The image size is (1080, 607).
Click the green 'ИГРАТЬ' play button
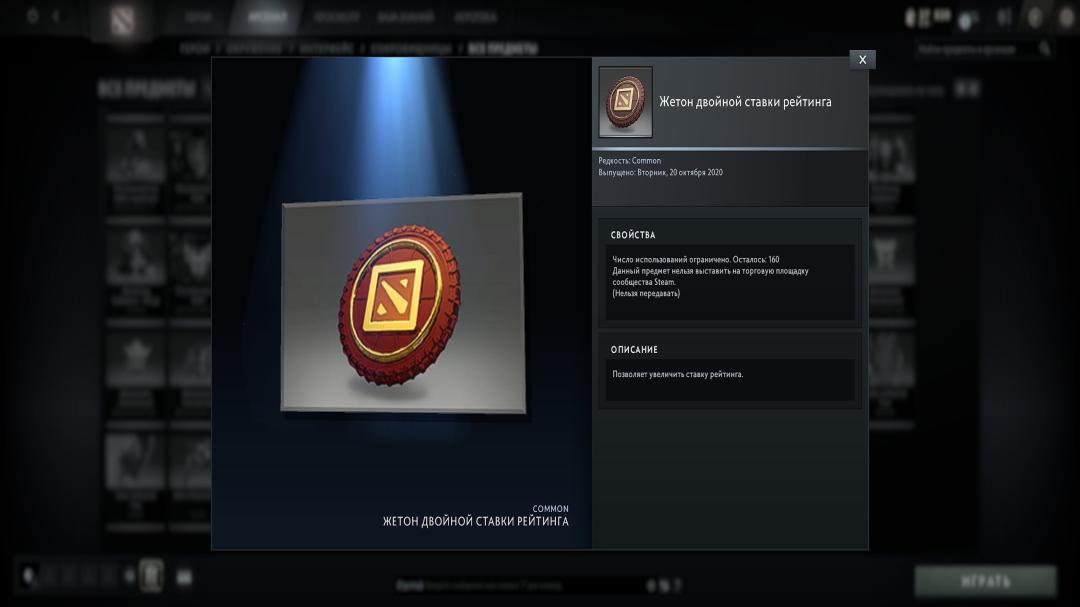(986, 582)
